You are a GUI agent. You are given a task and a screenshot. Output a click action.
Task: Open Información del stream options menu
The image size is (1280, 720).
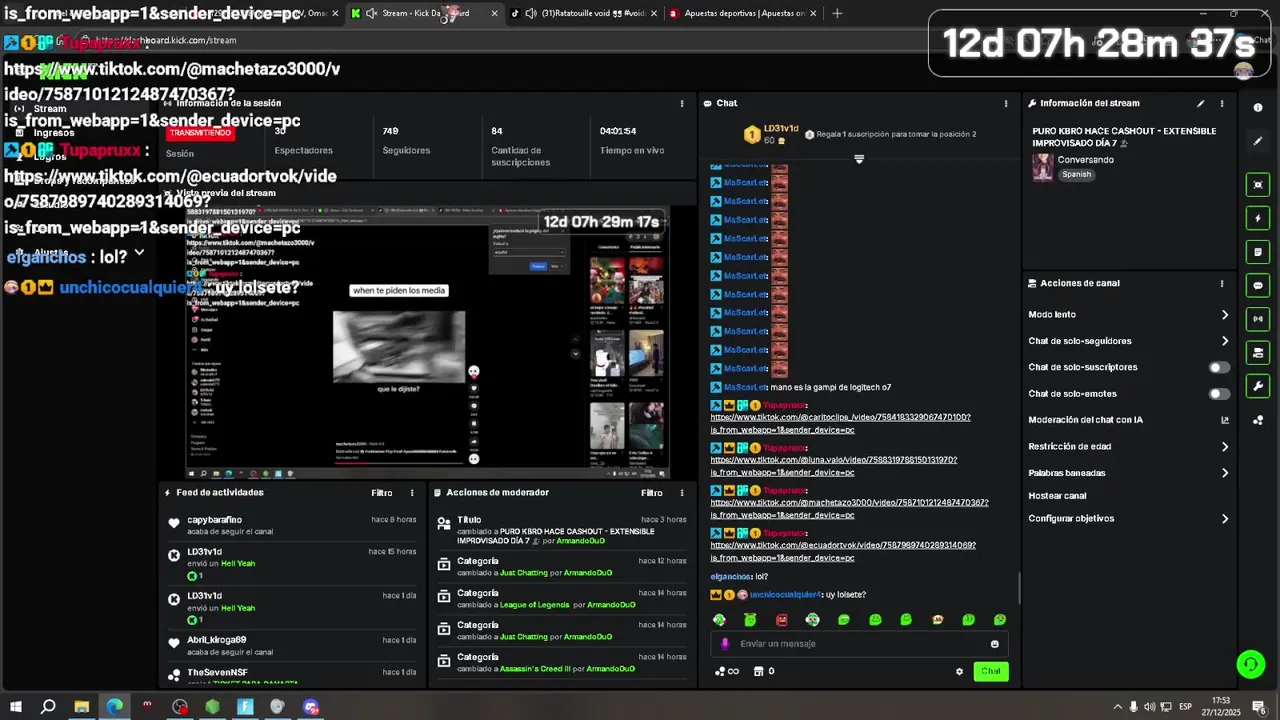point(1222,103)
